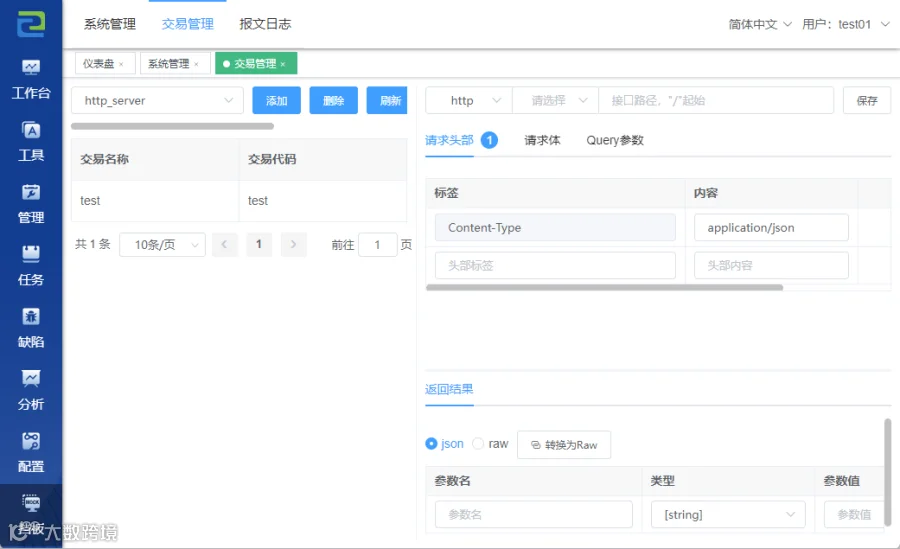
Task: Expand the 用户: test01 menu
Action: (x=845, y=24)
